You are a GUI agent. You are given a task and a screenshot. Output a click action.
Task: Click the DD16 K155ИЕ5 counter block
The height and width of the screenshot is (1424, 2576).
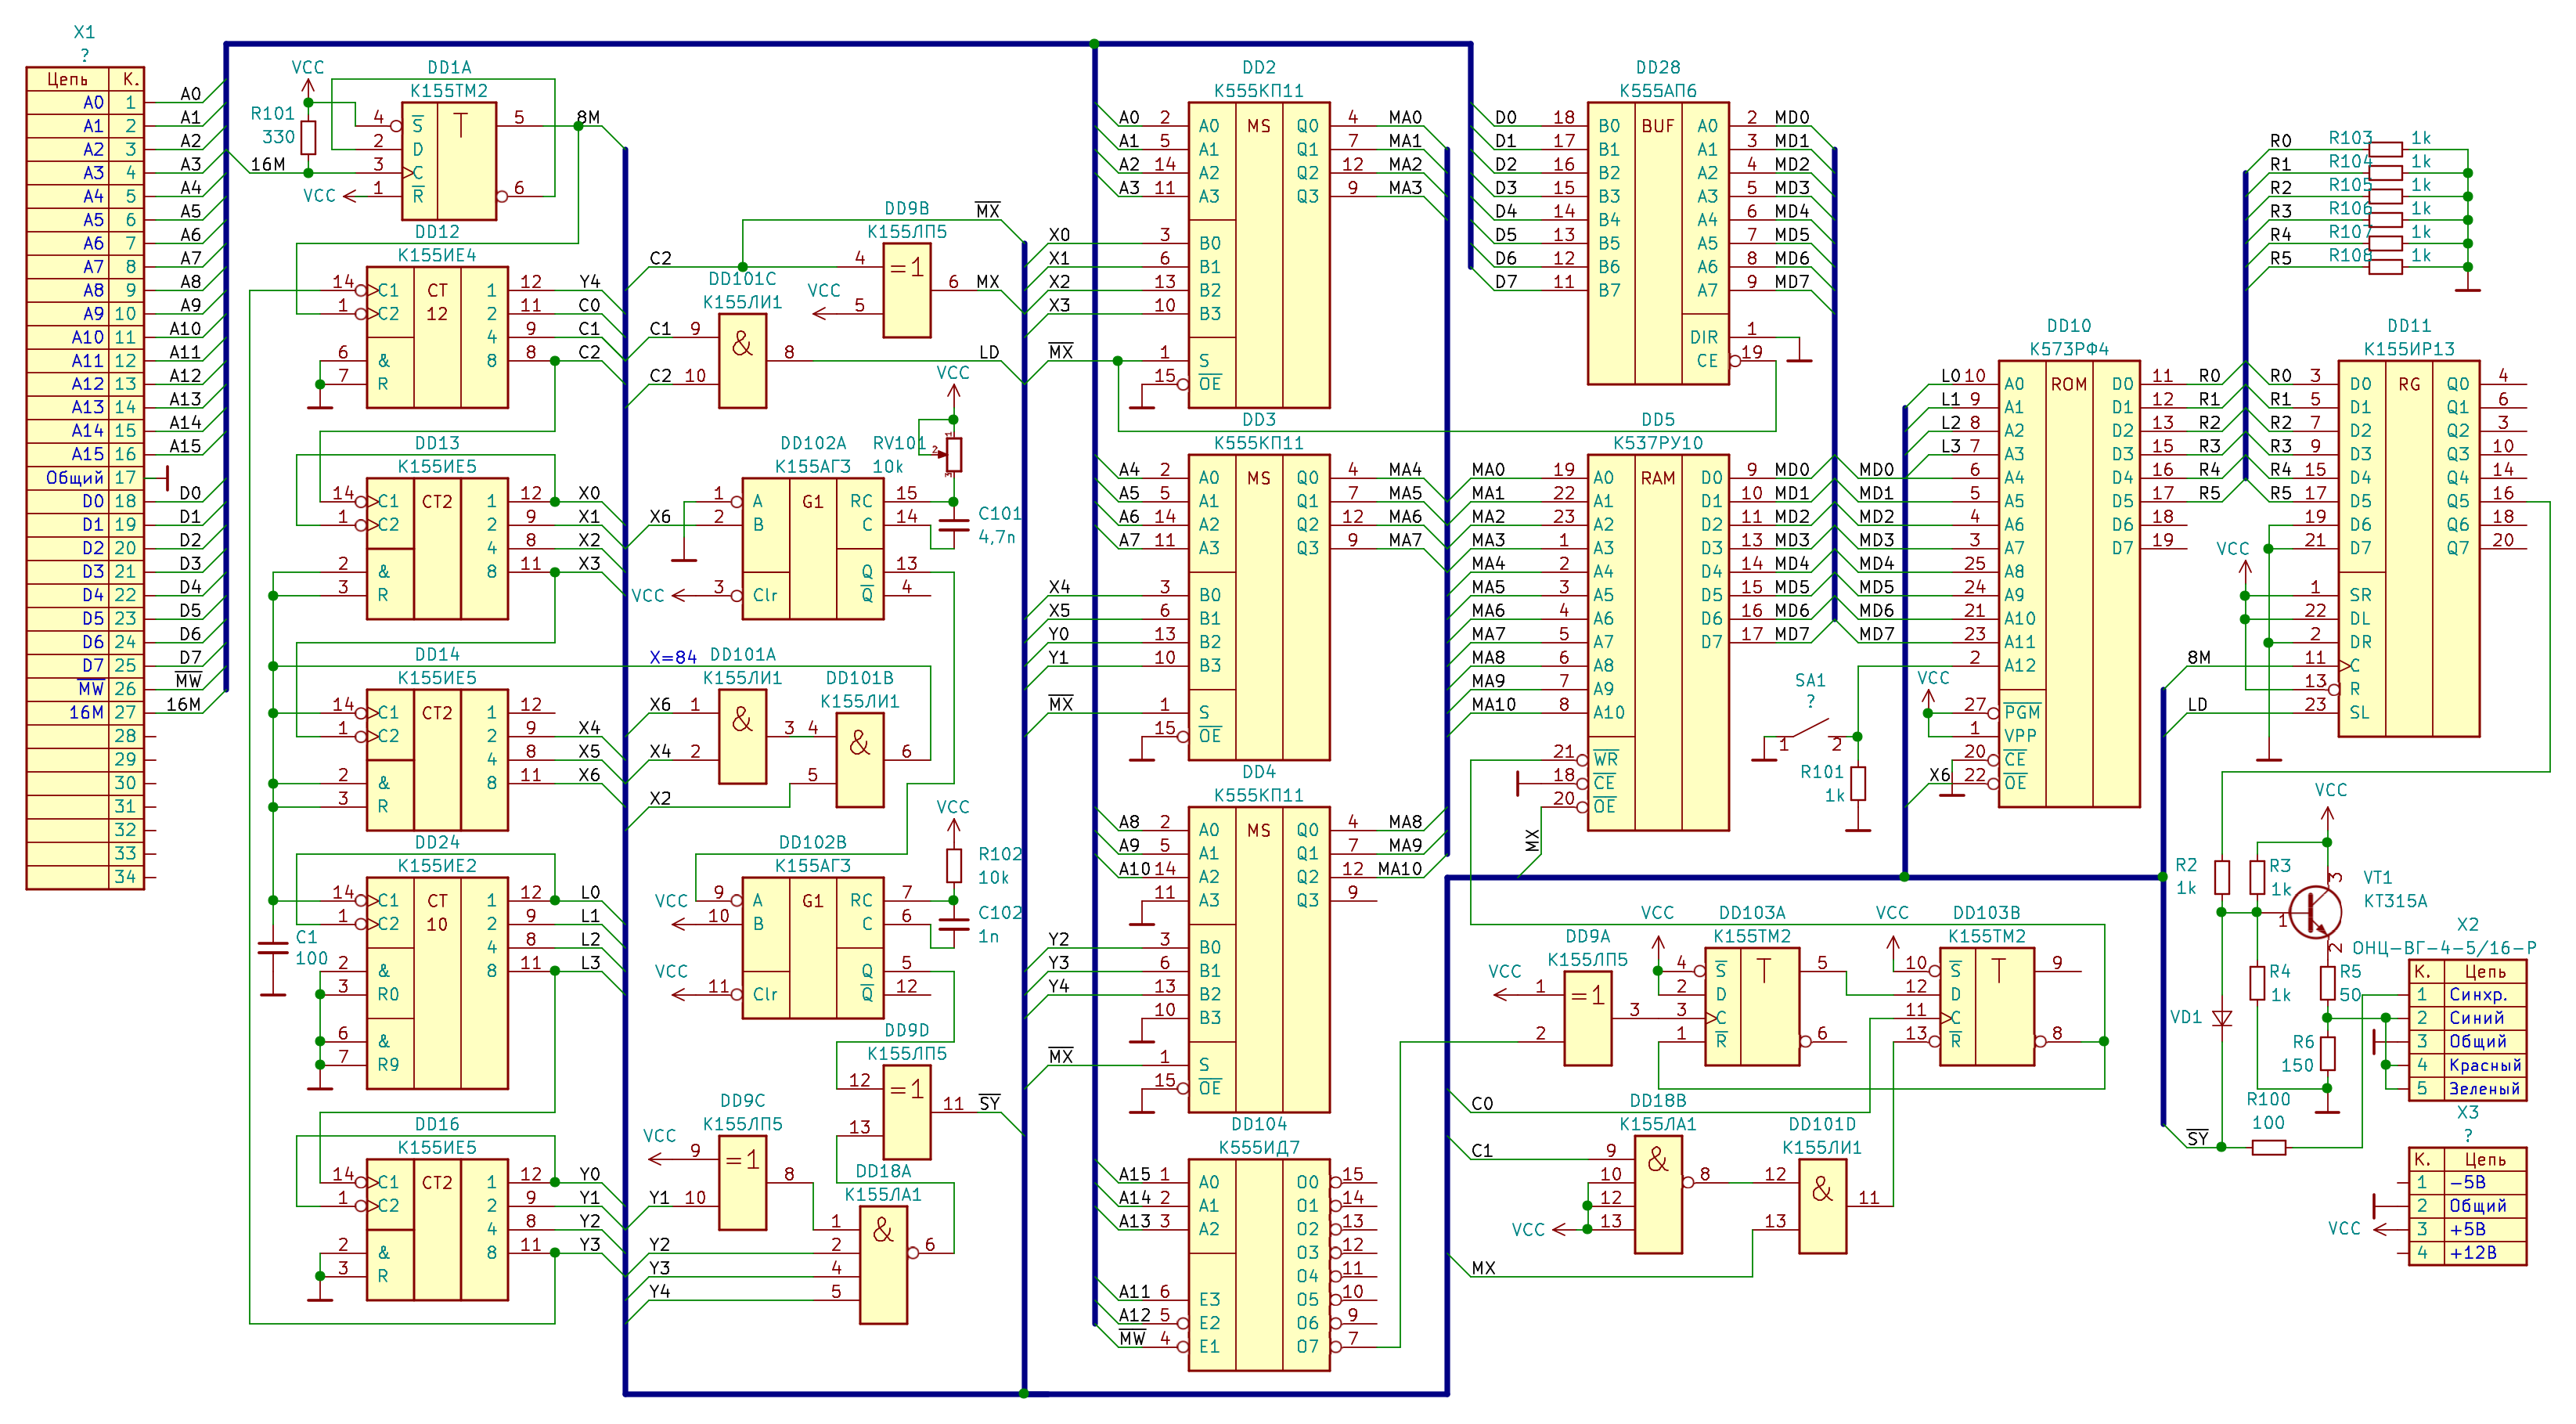point(437,1230)
